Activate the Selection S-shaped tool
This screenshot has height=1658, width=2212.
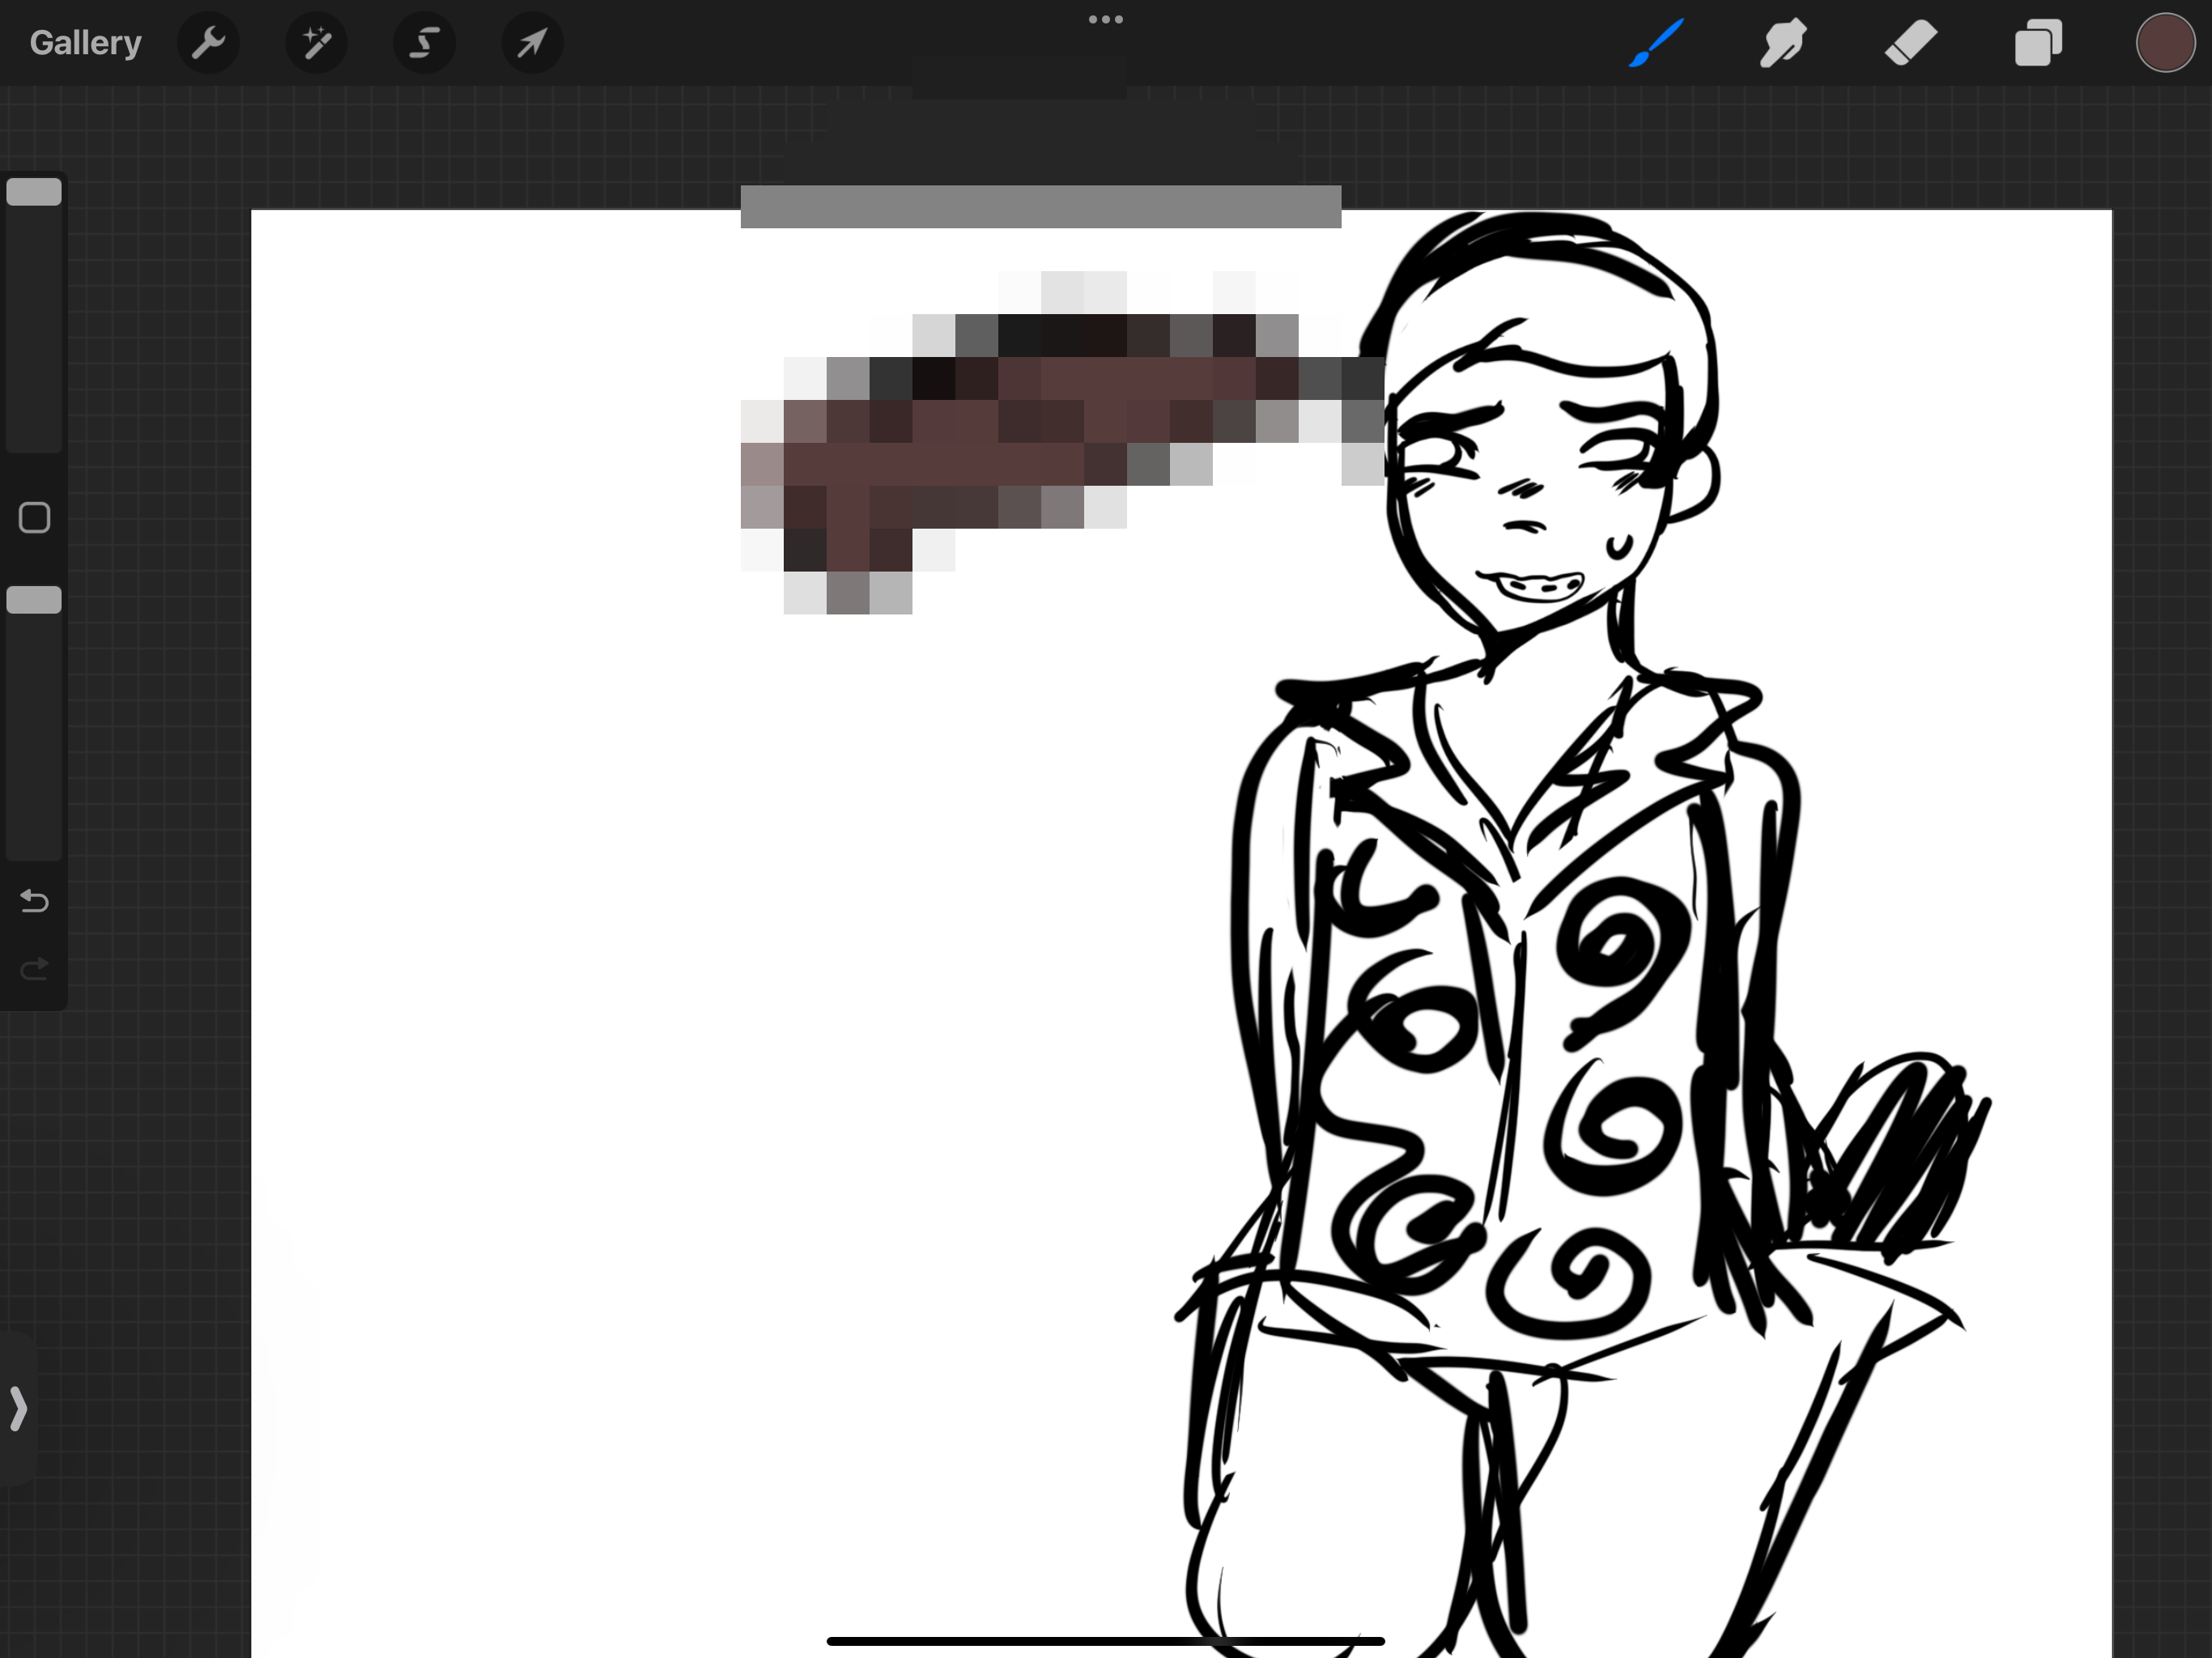click(x=424, y=43)
